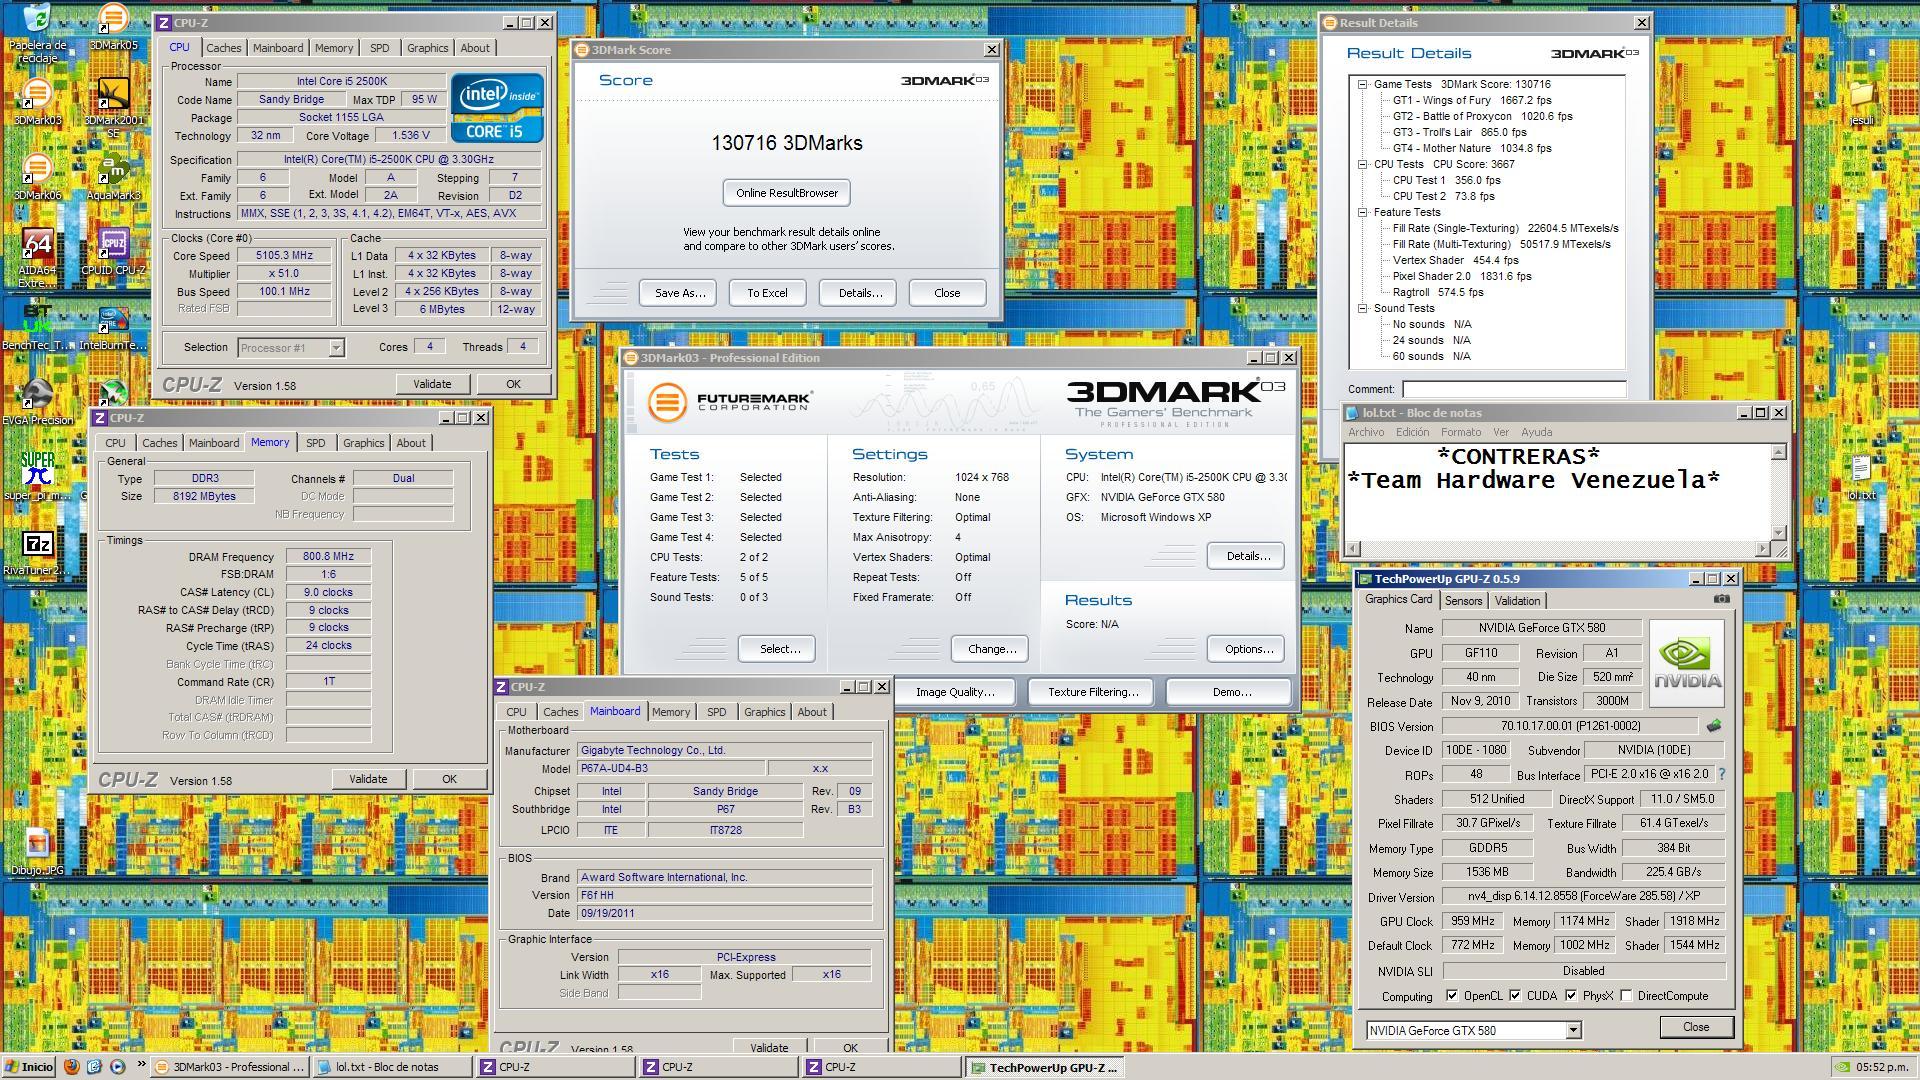Screen dimensions: 1920x1080
Task: Collapse the Game Tests tree node
Action: pos(1362,85)
